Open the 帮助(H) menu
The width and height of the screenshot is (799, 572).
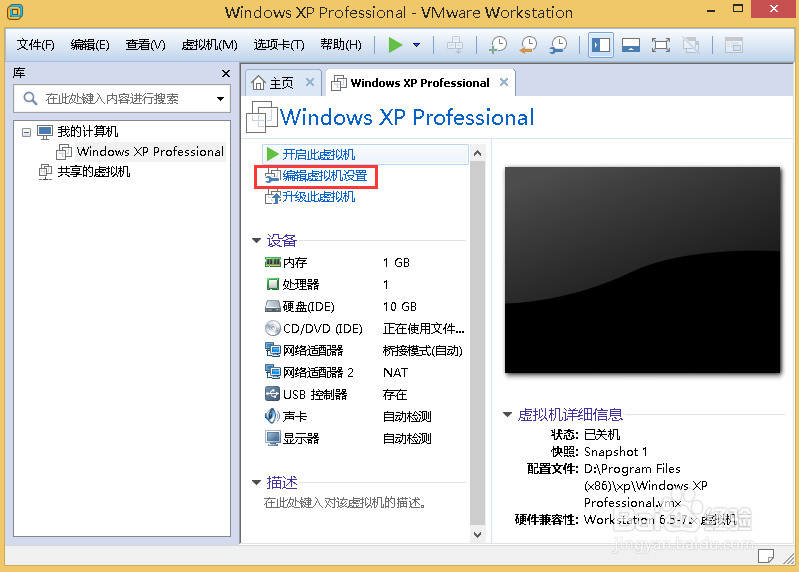tap(341, 45)
